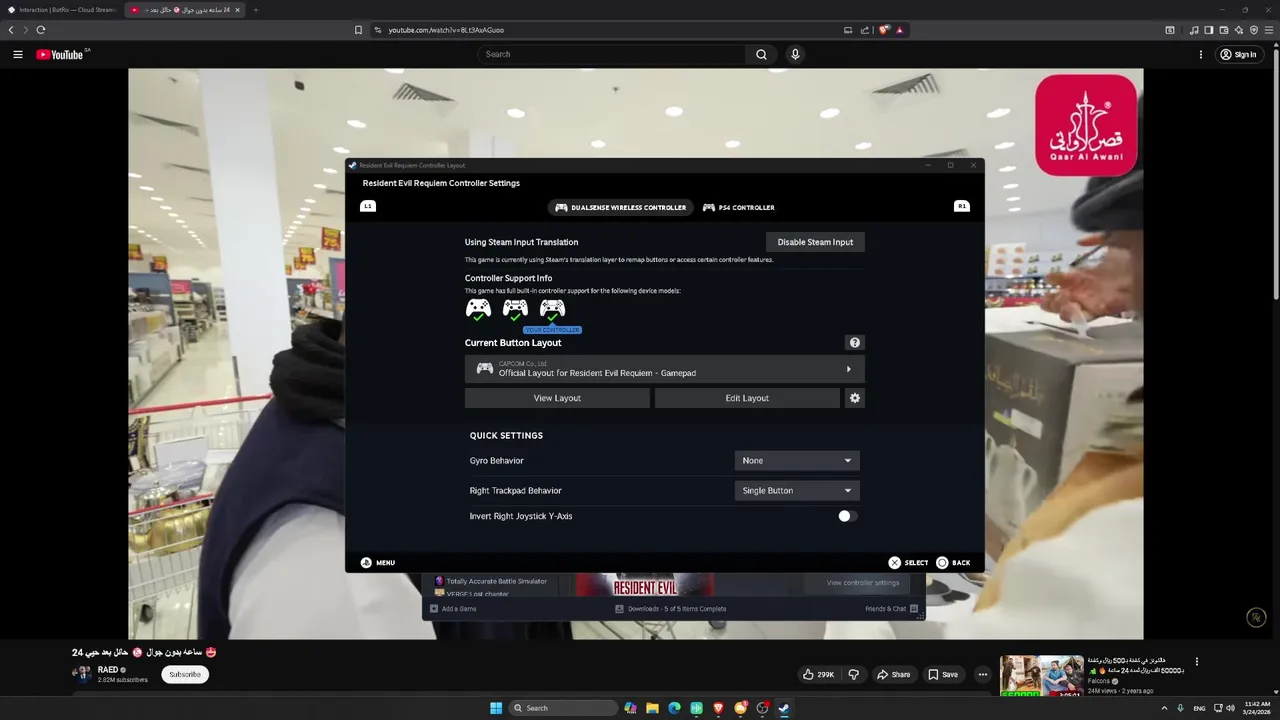Toggle the browser sidebar panel icon

(x=1209, y=30)
